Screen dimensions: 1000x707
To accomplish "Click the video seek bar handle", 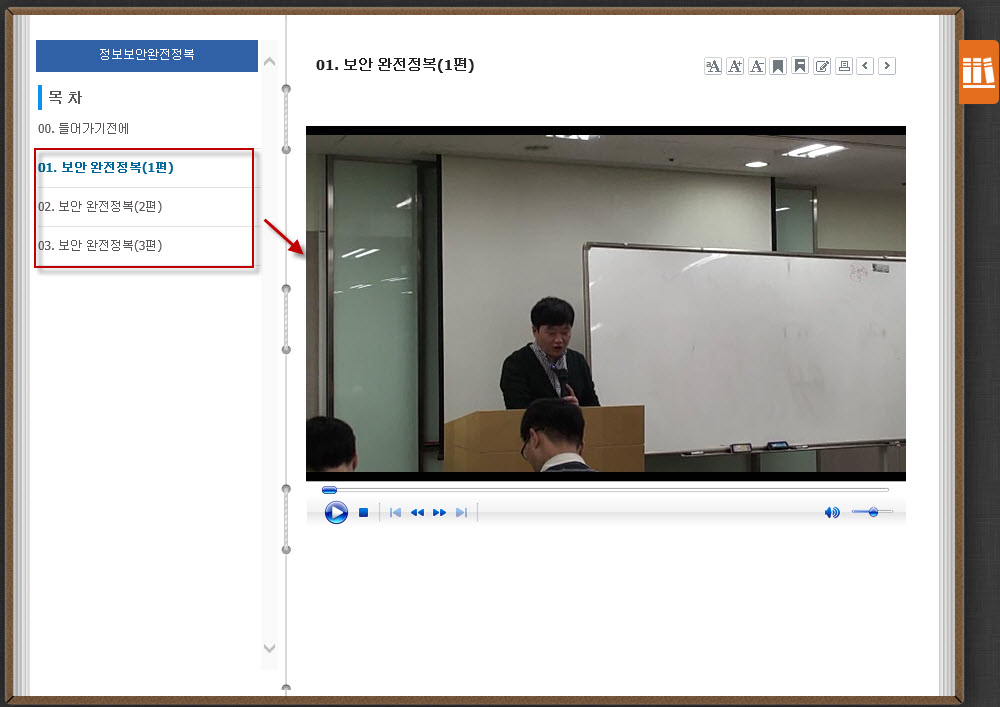I will pos(329,490).
